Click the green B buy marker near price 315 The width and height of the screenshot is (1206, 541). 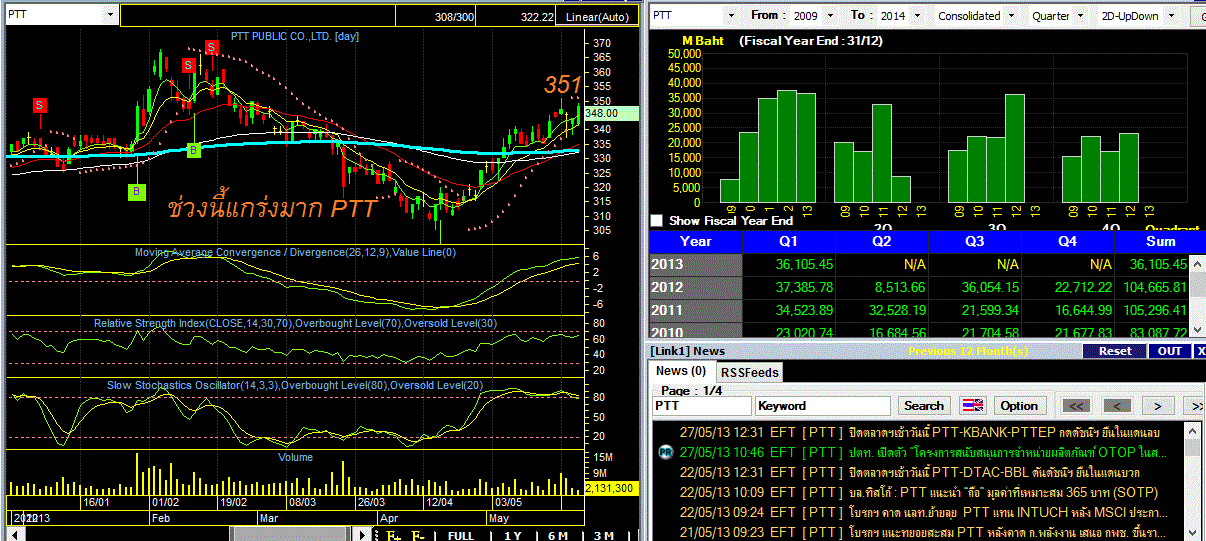[137, 190]
